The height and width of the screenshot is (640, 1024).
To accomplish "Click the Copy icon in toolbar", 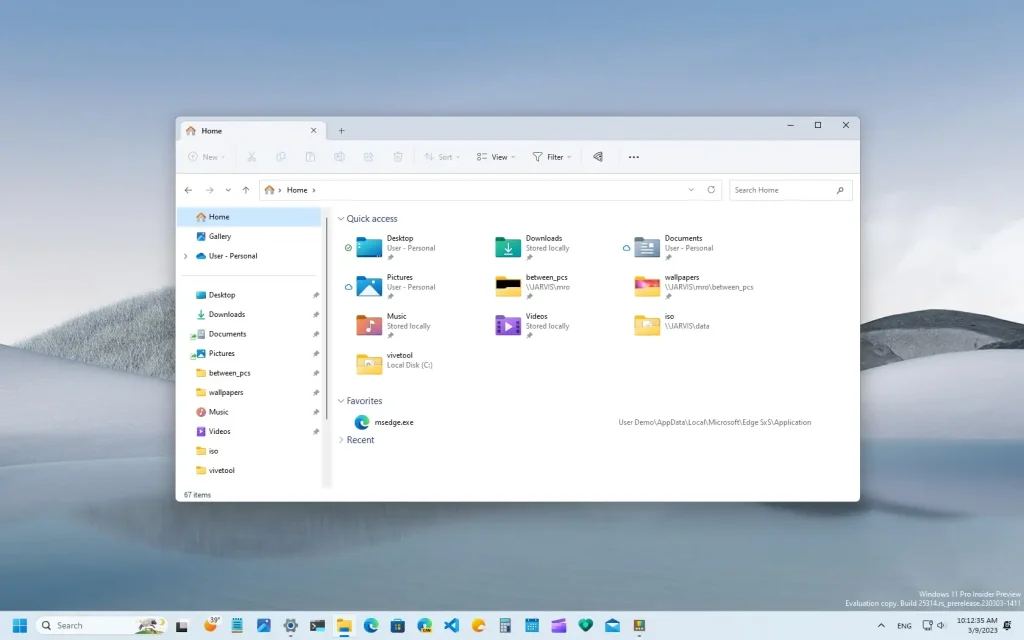I will tap(281, 157).
